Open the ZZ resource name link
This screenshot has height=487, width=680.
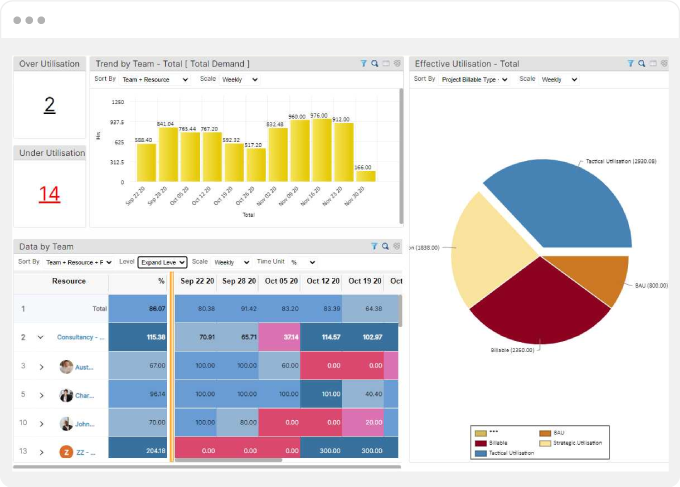pos(85,453)
